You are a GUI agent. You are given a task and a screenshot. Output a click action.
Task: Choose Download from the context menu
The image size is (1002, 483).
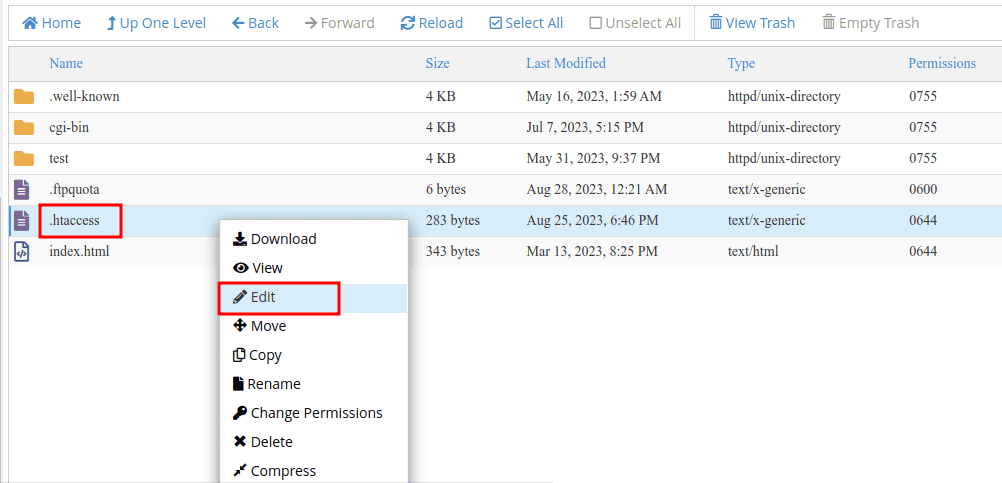click(x=283, y=239)
